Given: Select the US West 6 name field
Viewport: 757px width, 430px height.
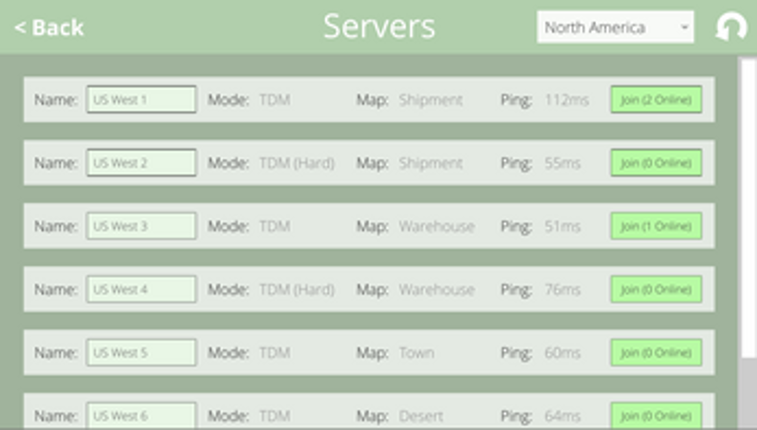Looking at the screenshot, I should pos(141,415).
